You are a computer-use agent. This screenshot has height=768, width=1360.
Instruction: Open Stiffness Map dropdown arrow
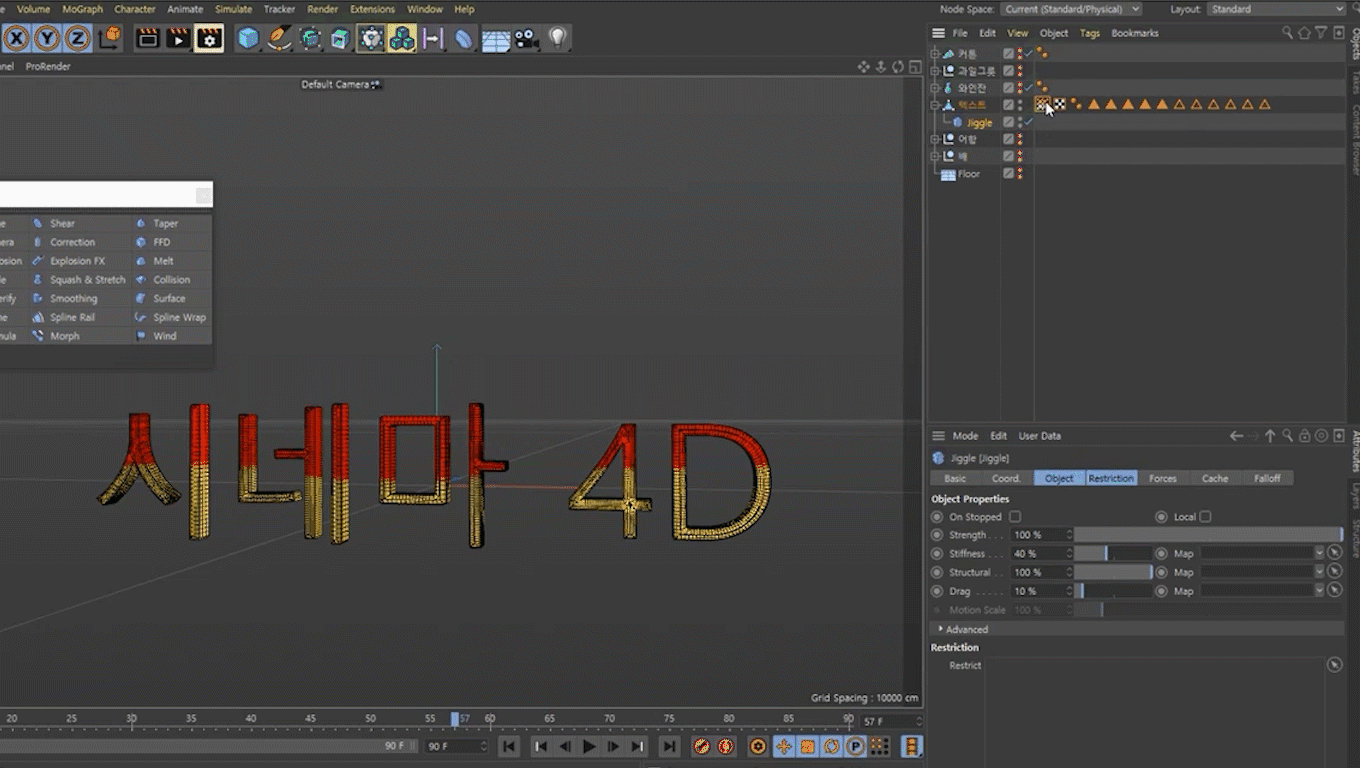tap(1319, 553)
